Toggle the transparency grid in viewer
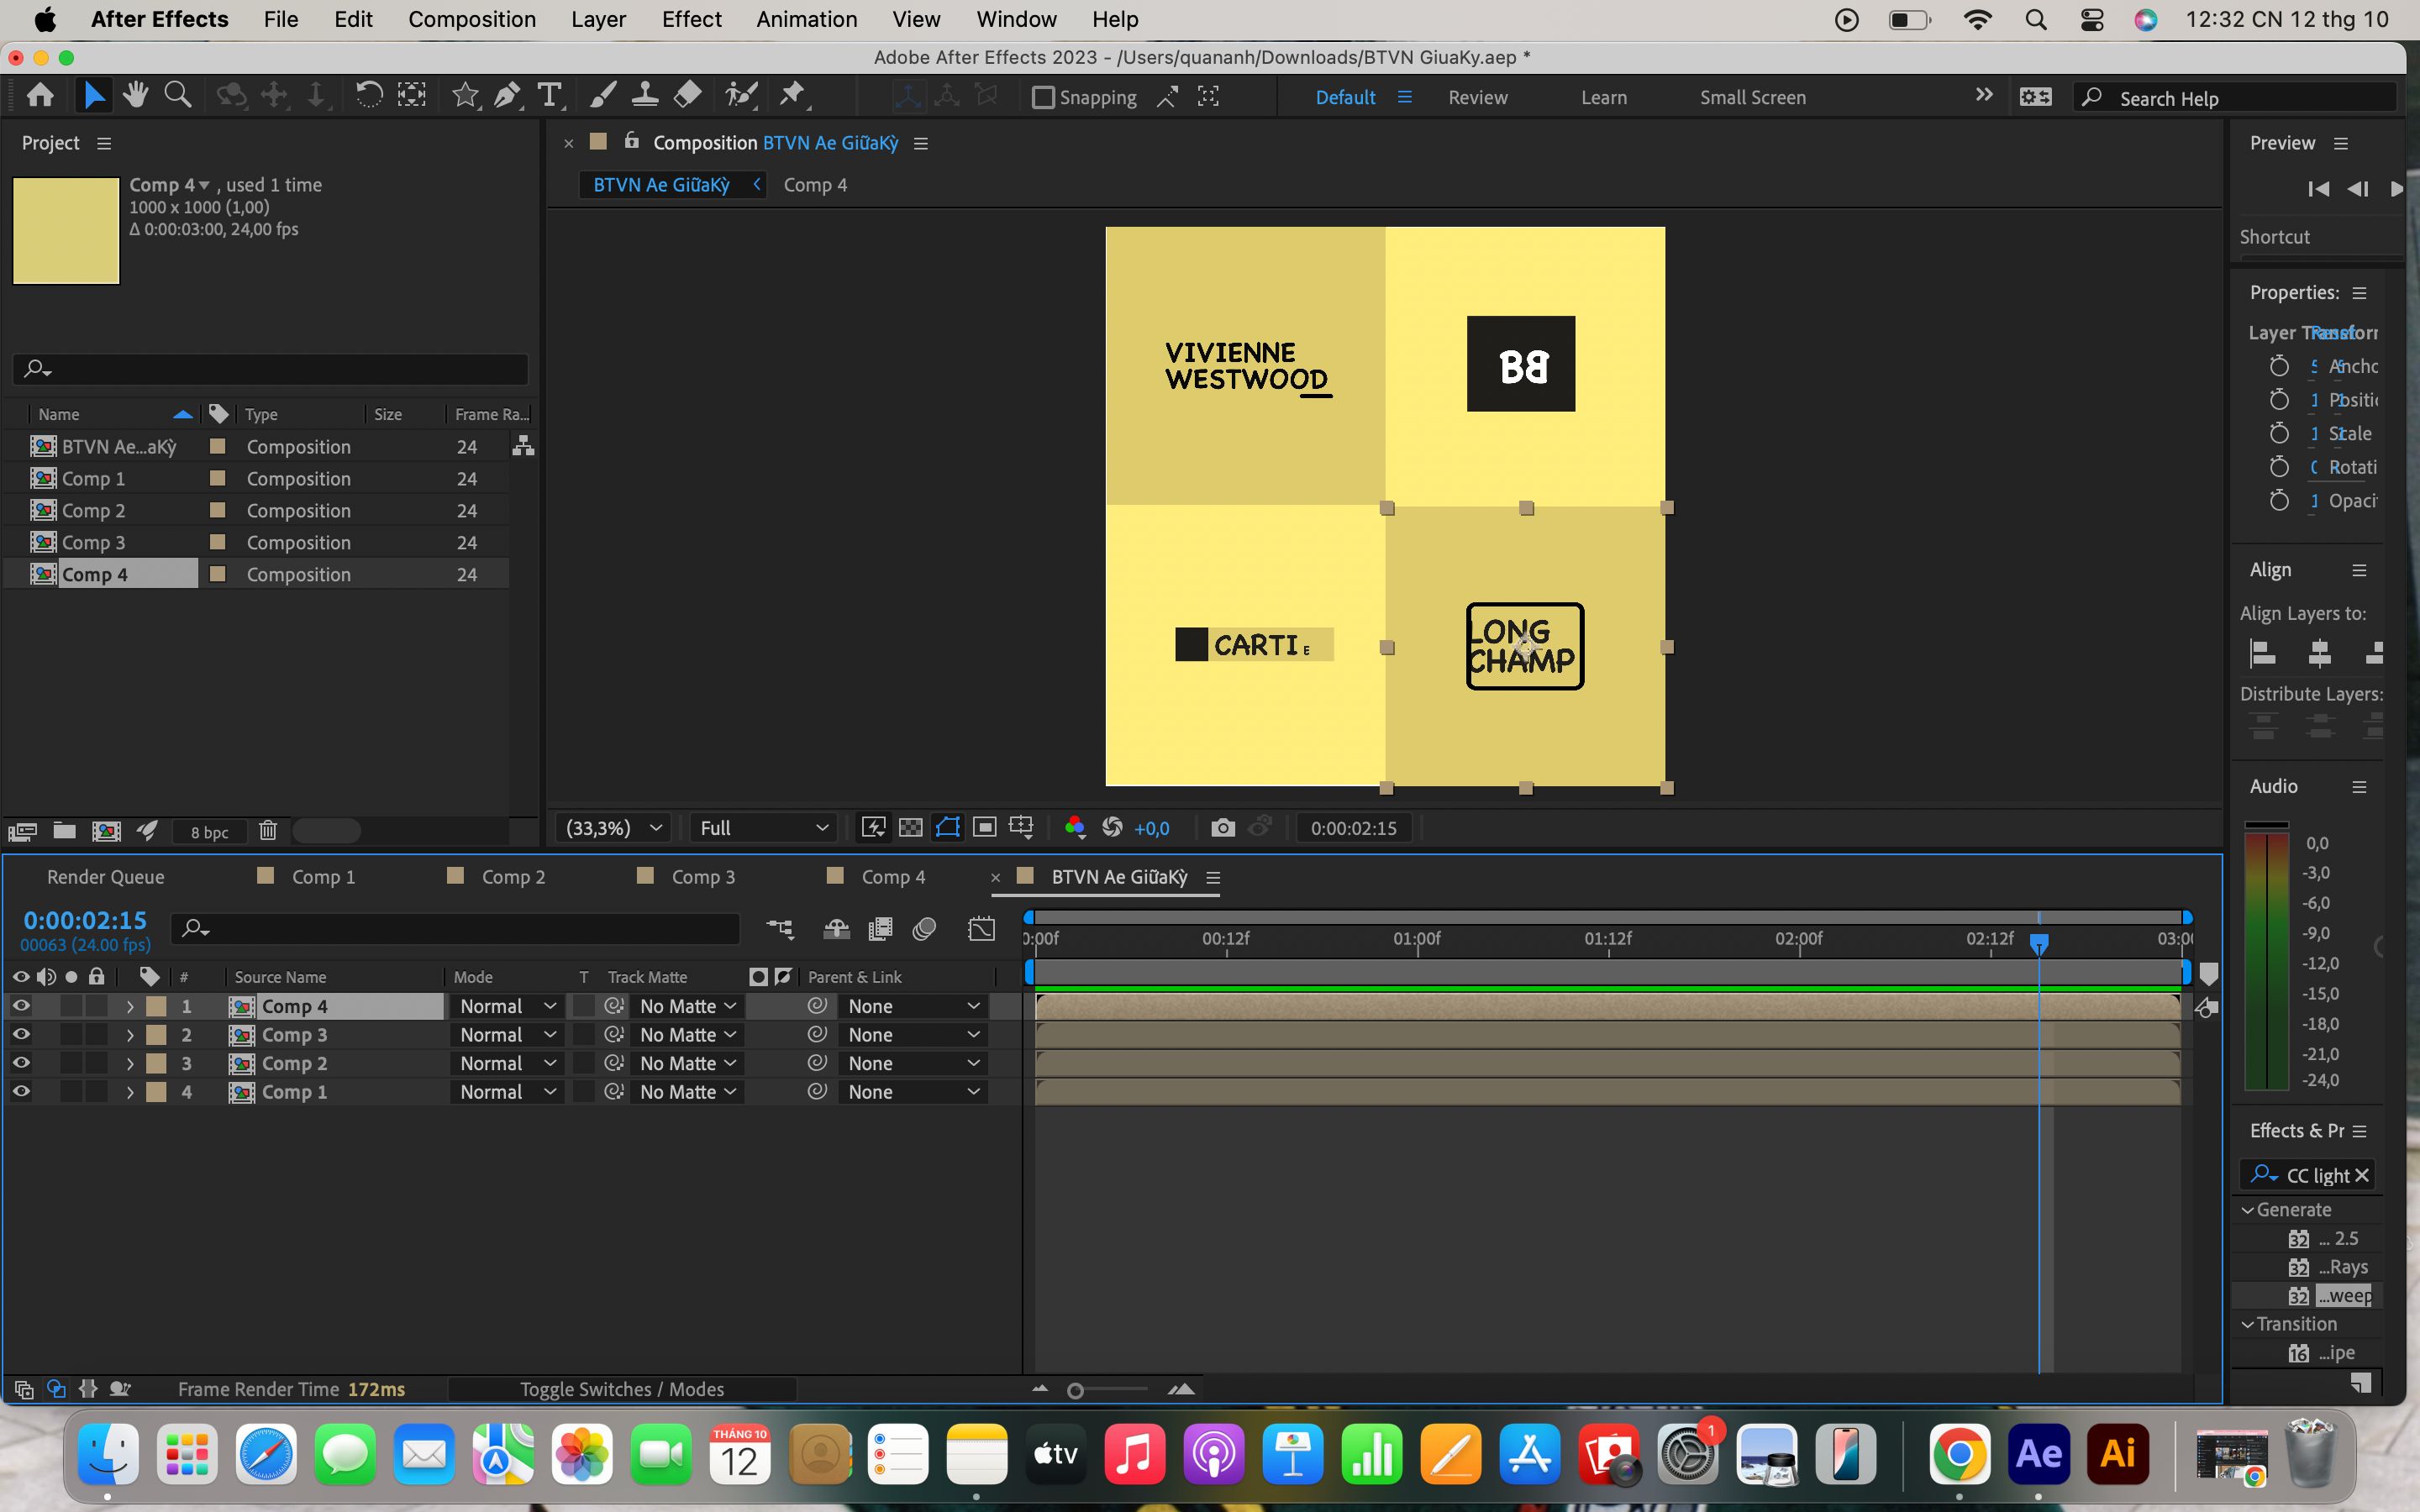 (910, 828)
